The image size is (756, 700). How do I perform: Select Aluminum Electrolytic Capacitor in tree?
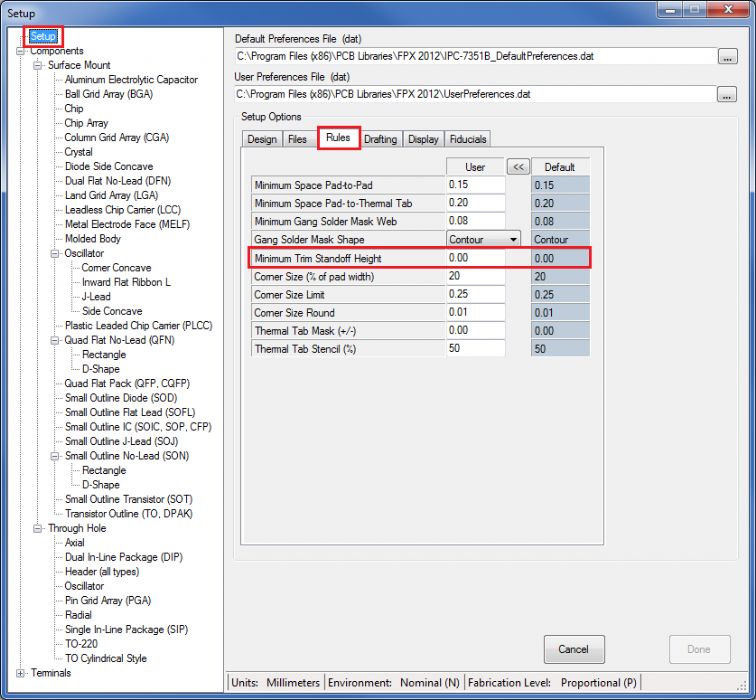click(x=131, y=80)
